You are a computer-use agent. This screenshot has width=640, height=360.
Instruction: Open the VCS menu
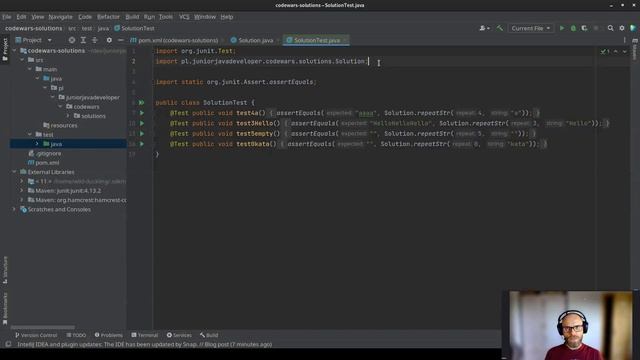tap(184, 17)
